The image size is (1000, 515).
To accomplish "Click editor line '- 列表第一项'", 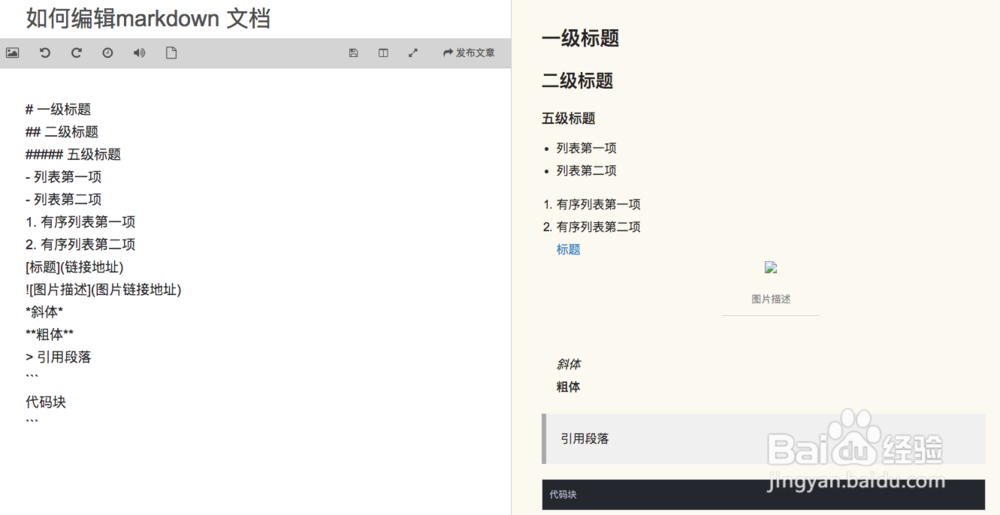I will coord(64,177).
